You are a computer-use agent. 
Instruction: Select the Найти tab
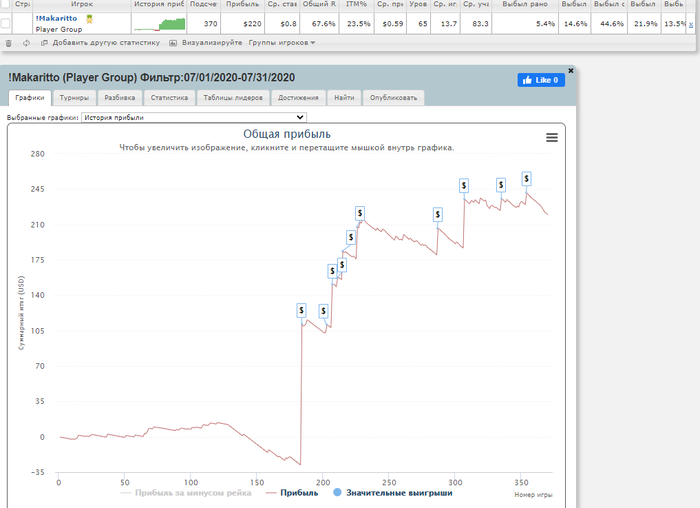pyautogui.click(x=344, y=98)
